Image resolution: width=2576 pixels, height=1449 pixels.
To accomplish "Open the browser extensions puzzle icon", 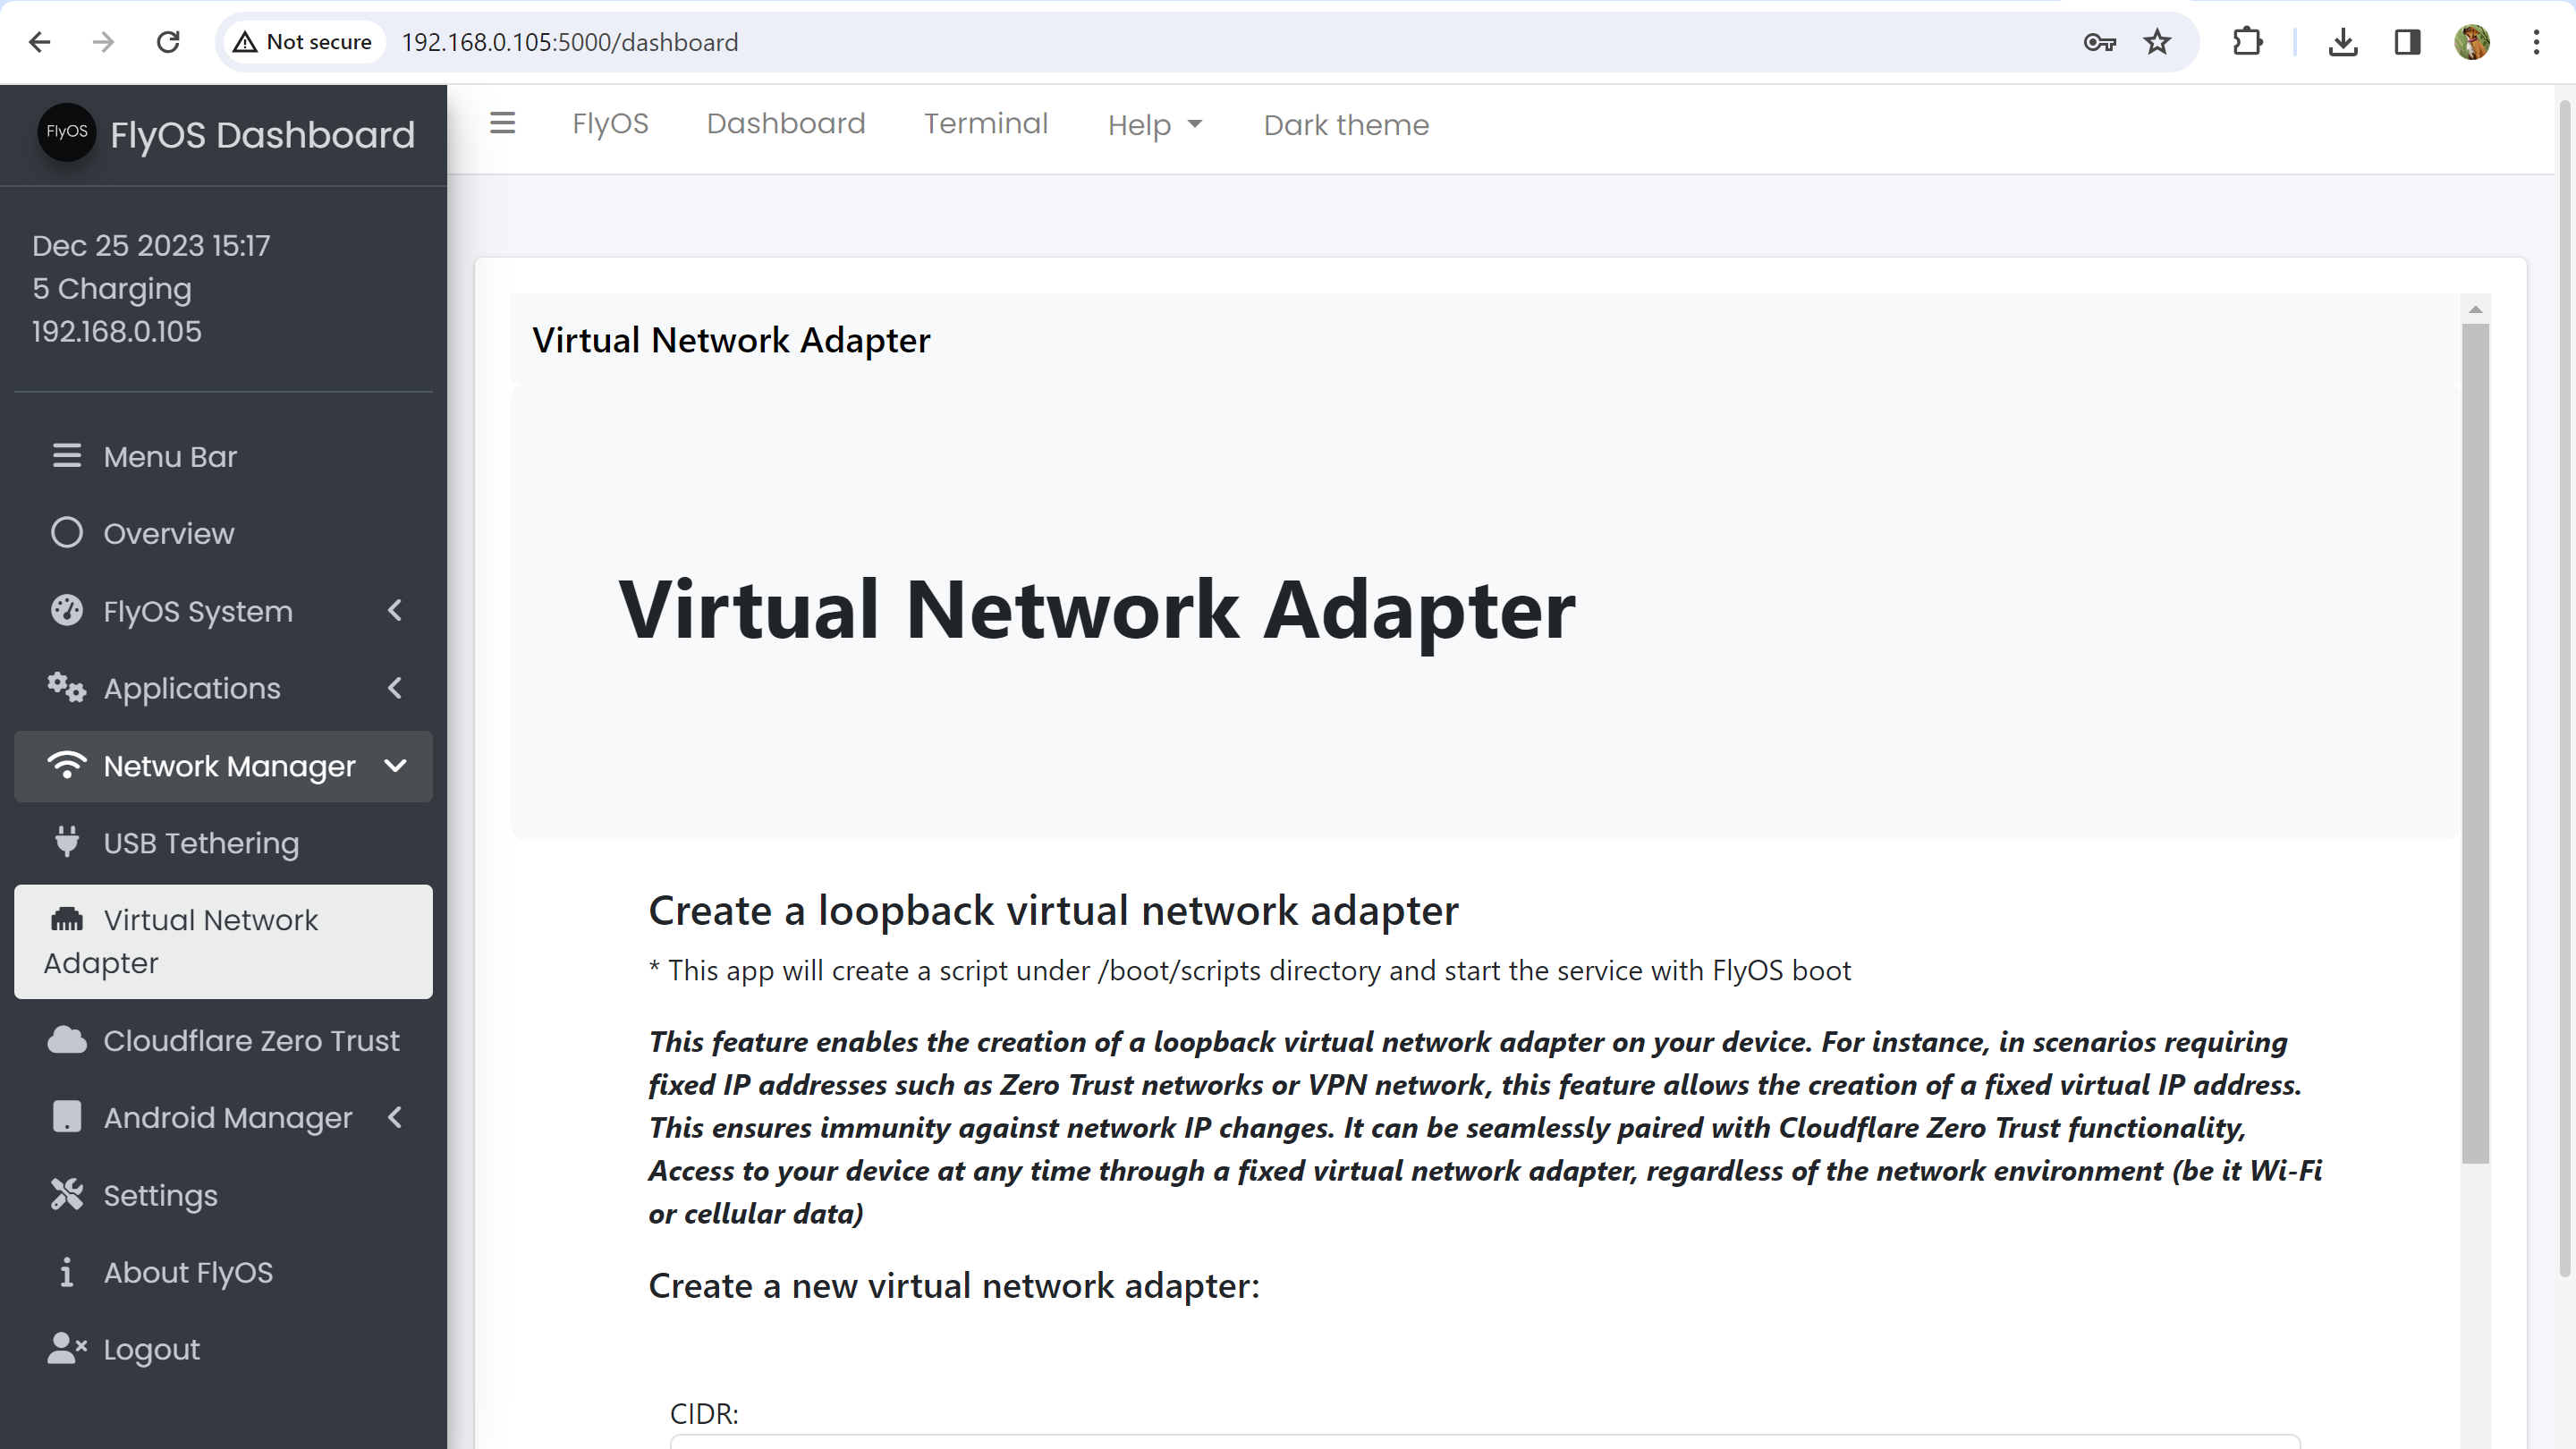I will 2247,42.
